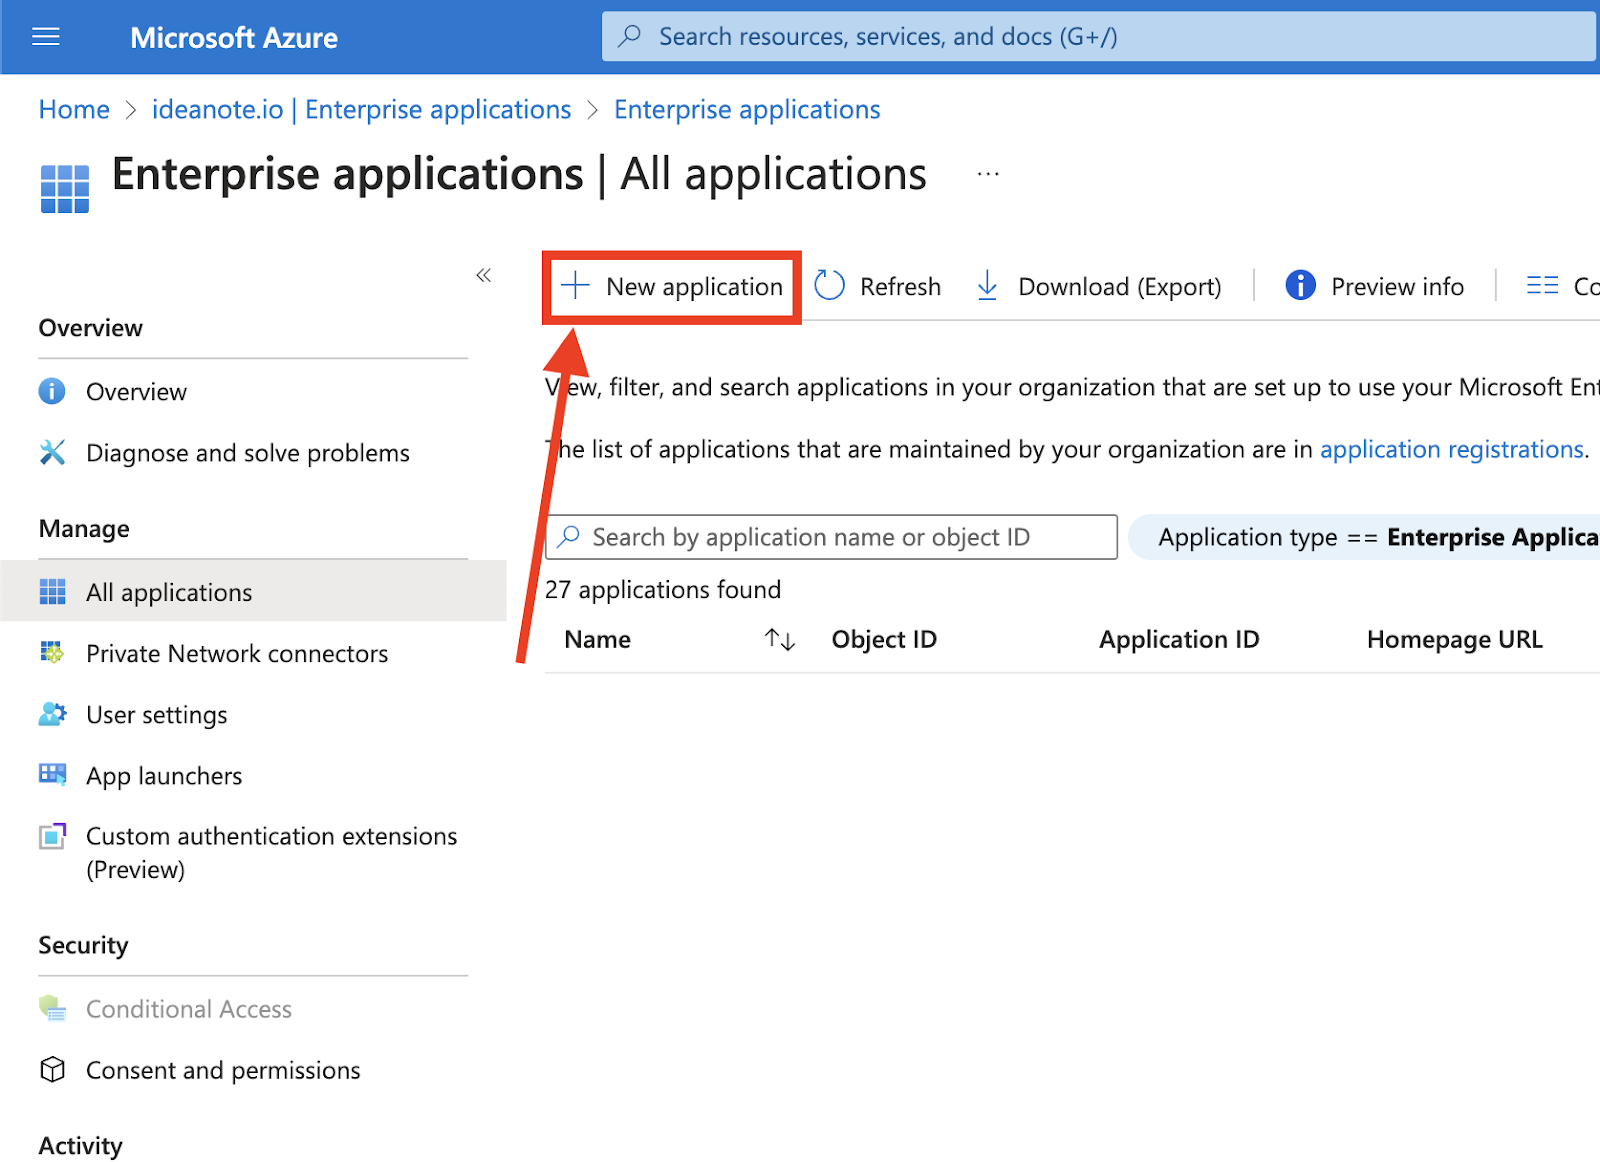Click the Enterprise applications grid icon

point(65,189)
